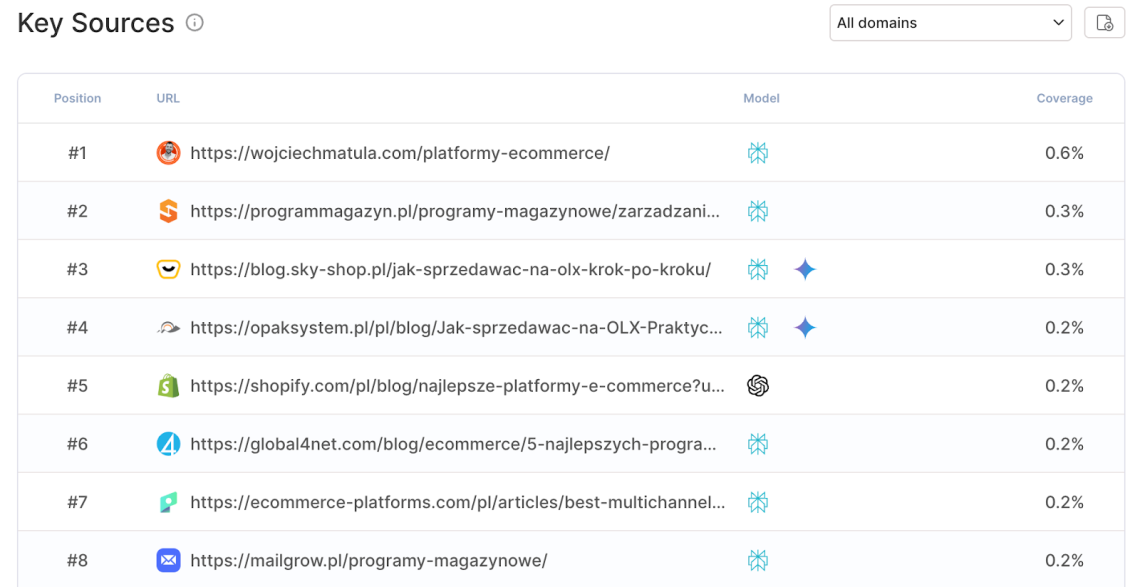Click the global4net.com favicon on row #6
Viewport: 1140px width, 587px height.
167,443
